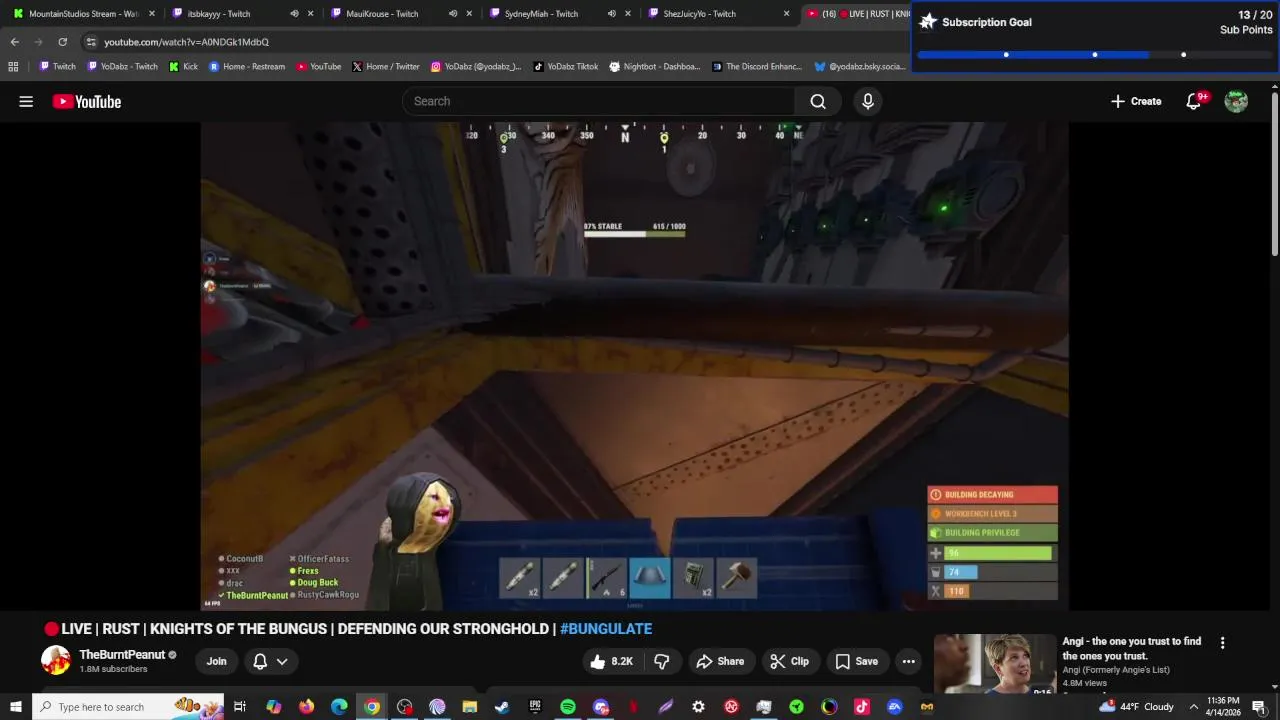Show hidden system tray icons
The width and height of the screenshot is (1280, 720).
coord(1193,707)
